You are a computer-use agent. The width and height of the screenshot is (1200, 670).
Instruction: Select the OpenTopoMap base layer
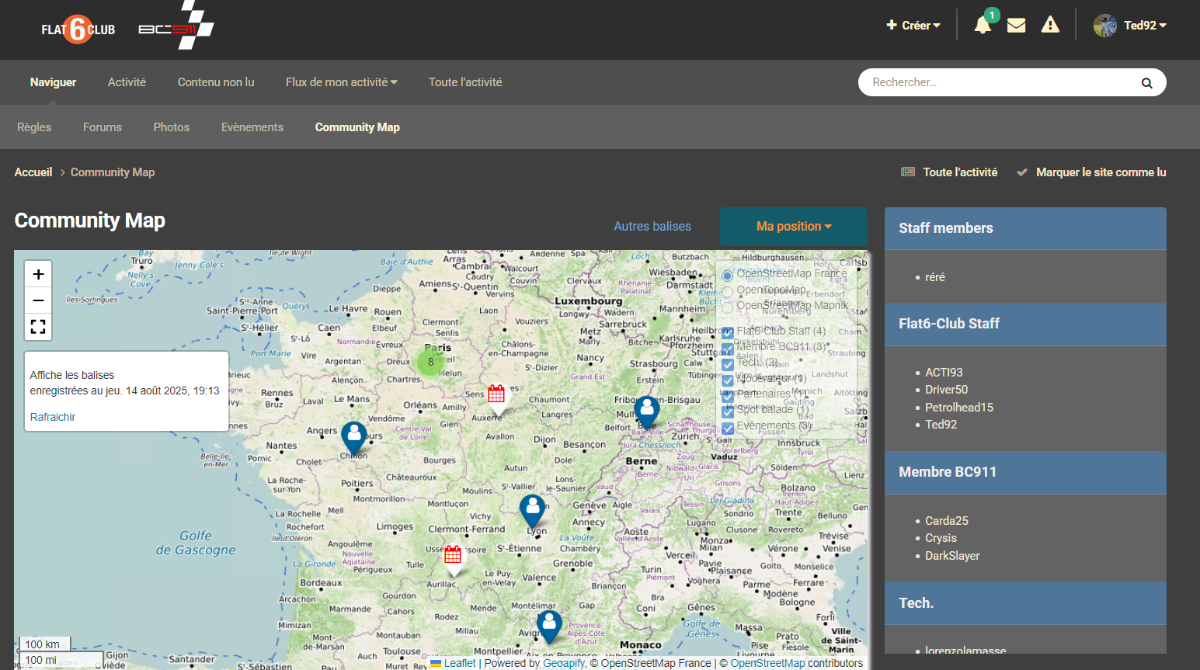(x=728, y=291)
